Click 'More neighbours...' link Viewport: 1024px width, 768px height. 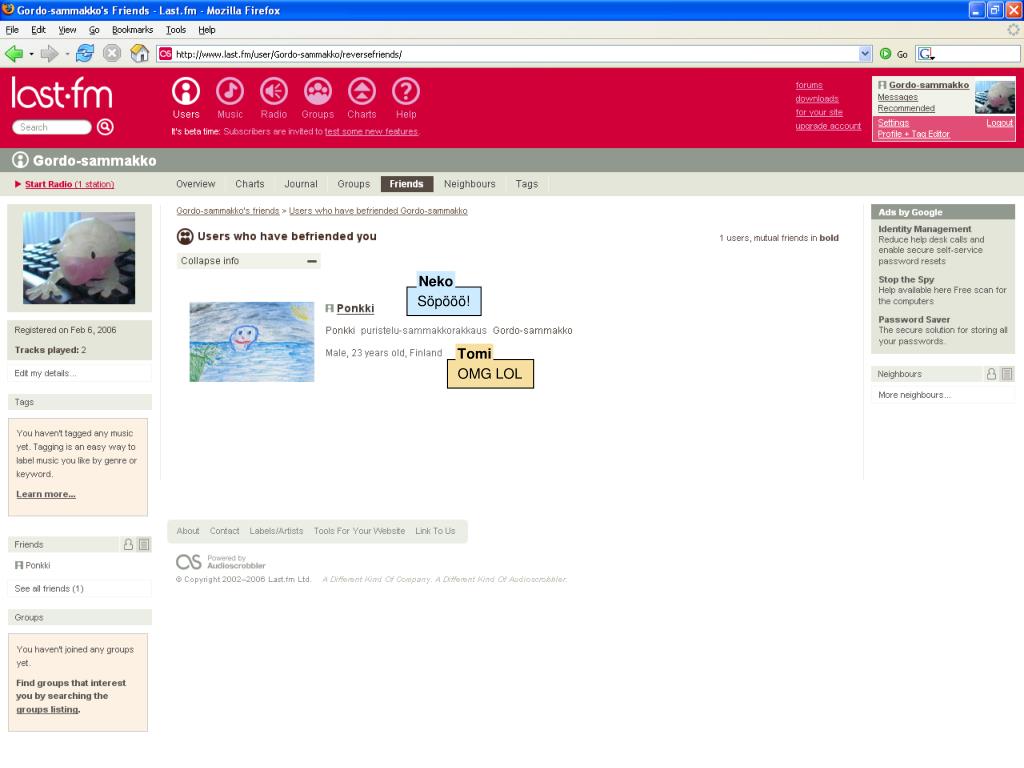(914, 394)
